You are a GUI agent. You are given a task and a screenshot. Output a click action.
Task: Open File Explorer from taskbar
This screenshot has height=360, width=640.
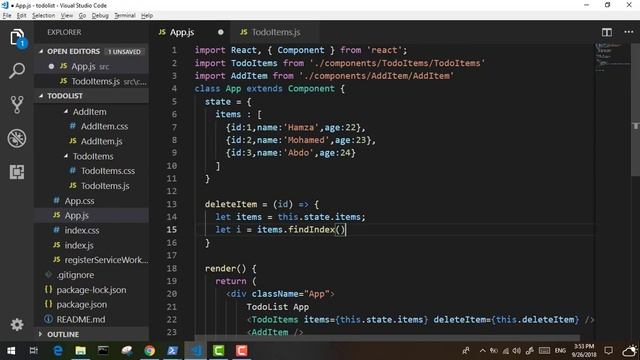coord(80,351)
